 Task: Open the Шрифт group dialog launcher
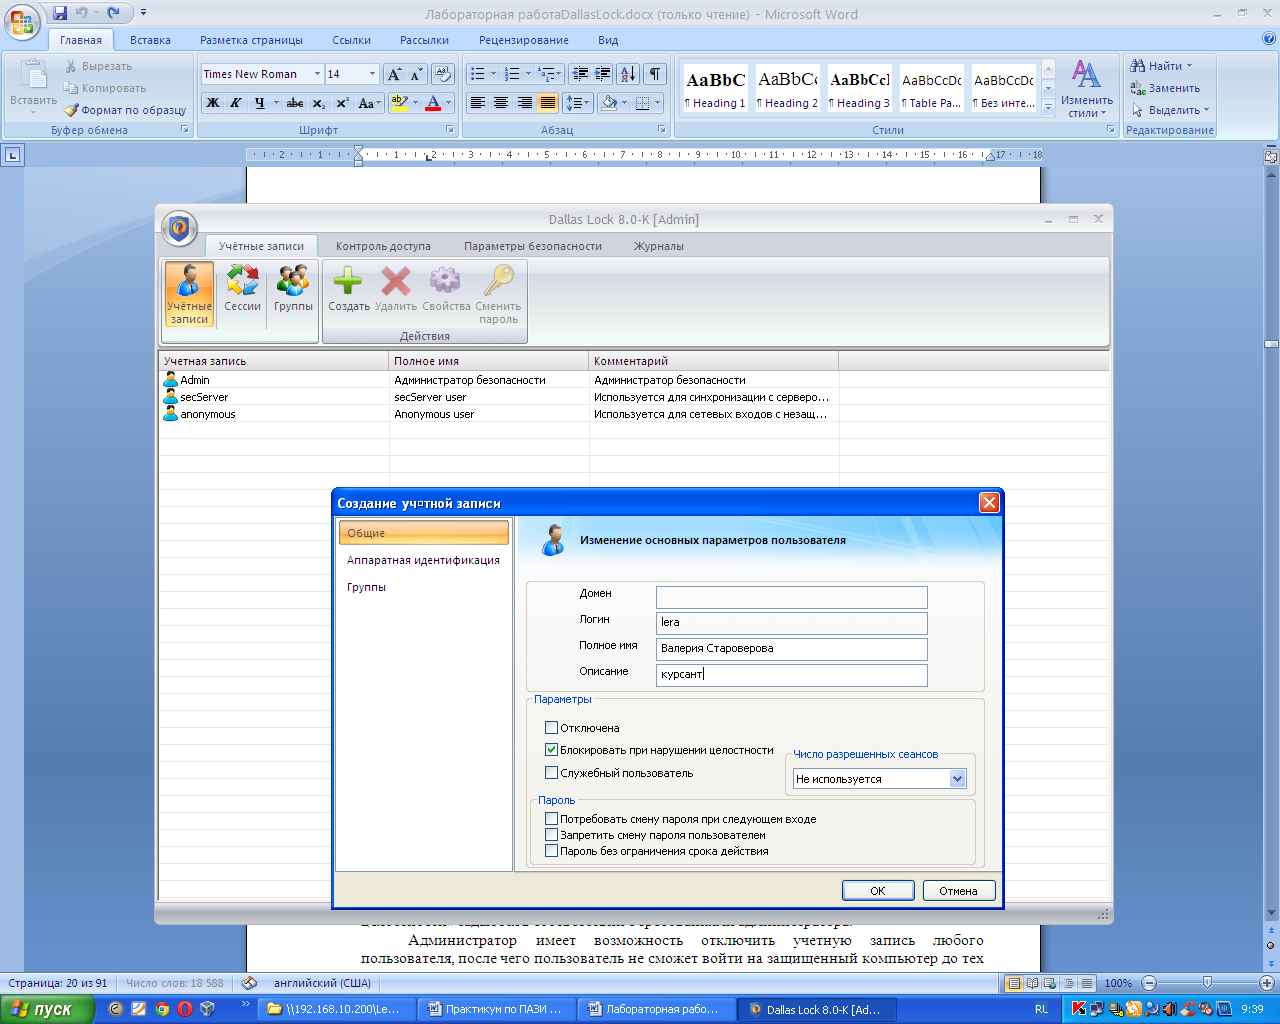[x=450, y=130]
